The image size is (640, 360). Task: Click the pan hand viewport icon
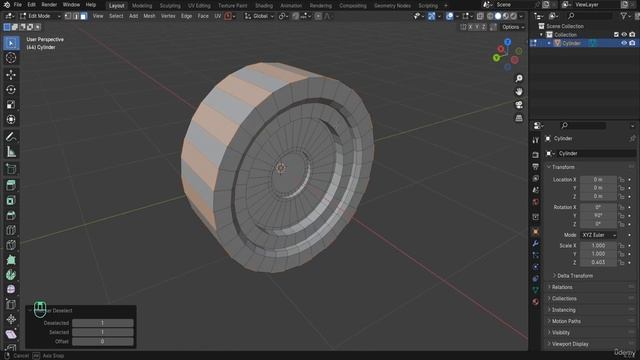[x=519, y=91]
